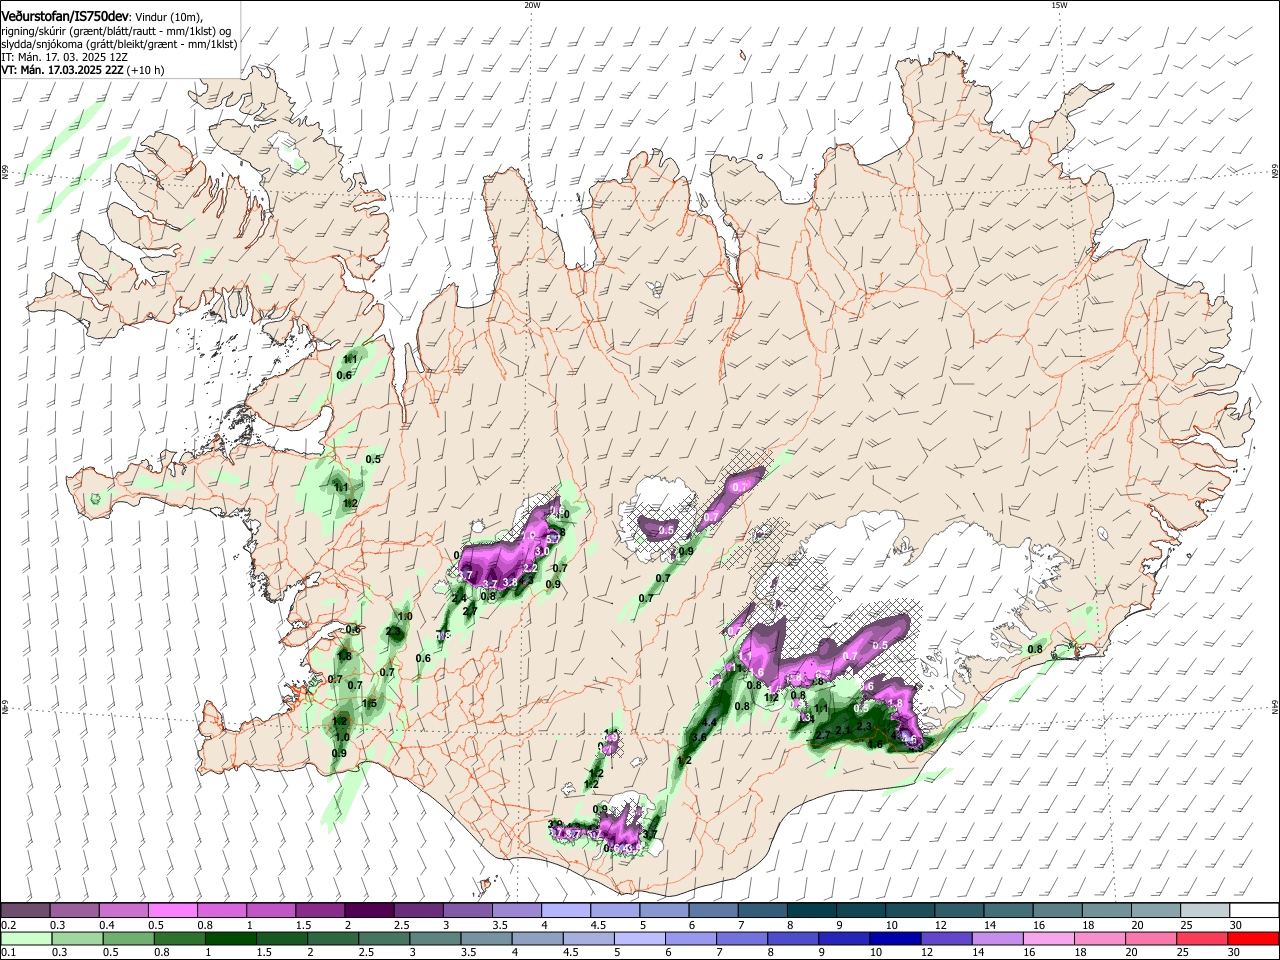The image size is (1280, 960).
Task: Click the '0.2' label in the snow legend
Action: pyautogui.click(x=8, y=925)
